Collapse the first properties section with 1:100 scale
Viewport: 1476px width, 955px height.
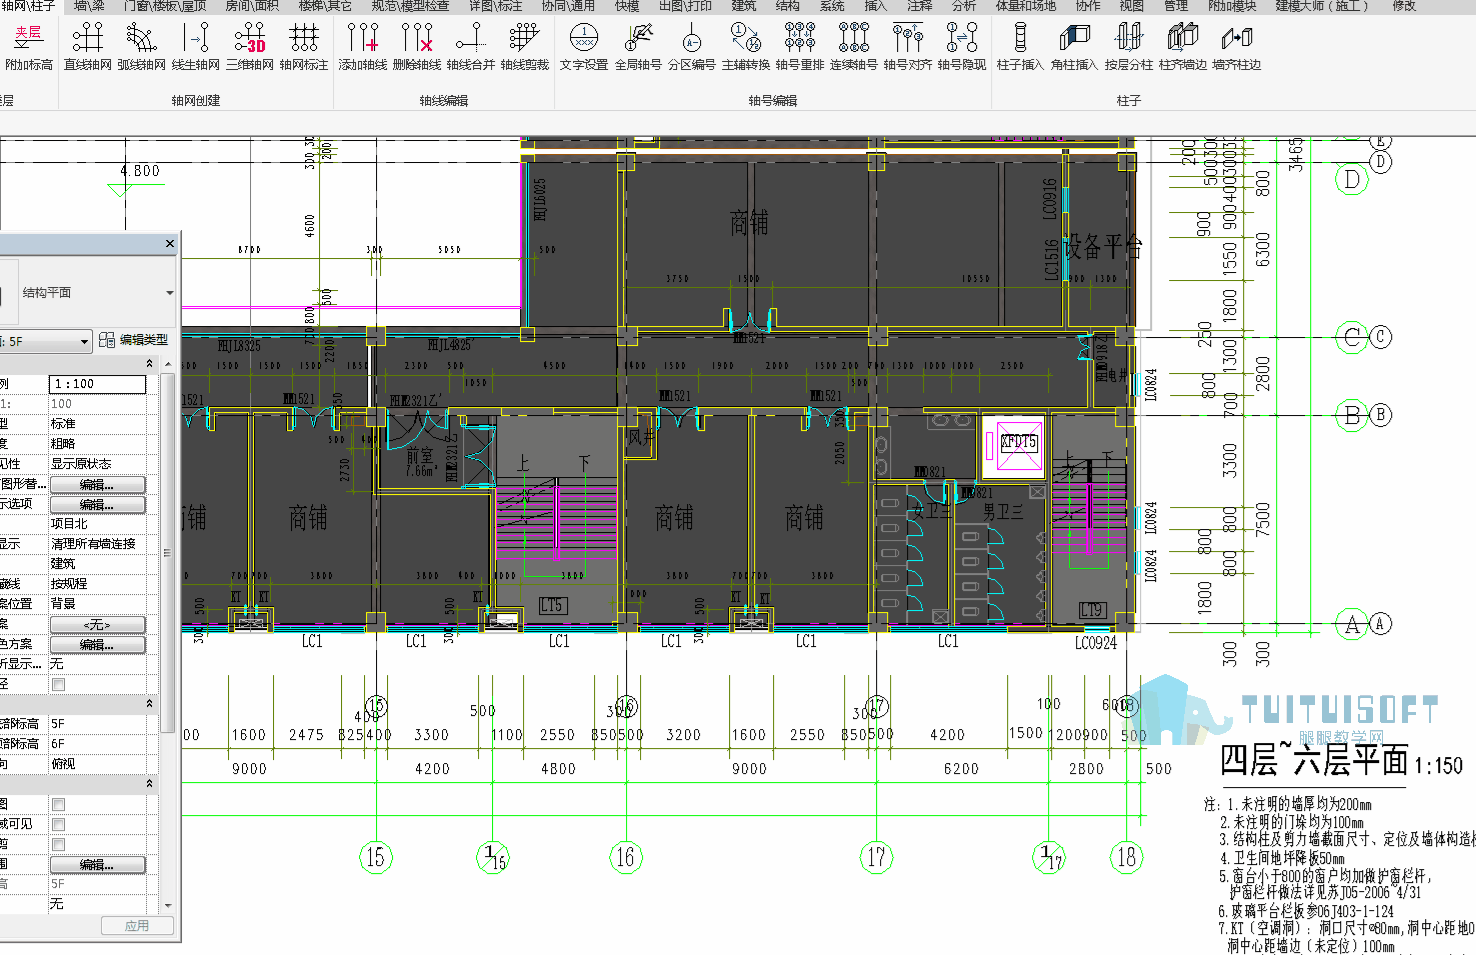tap(150, 364)
